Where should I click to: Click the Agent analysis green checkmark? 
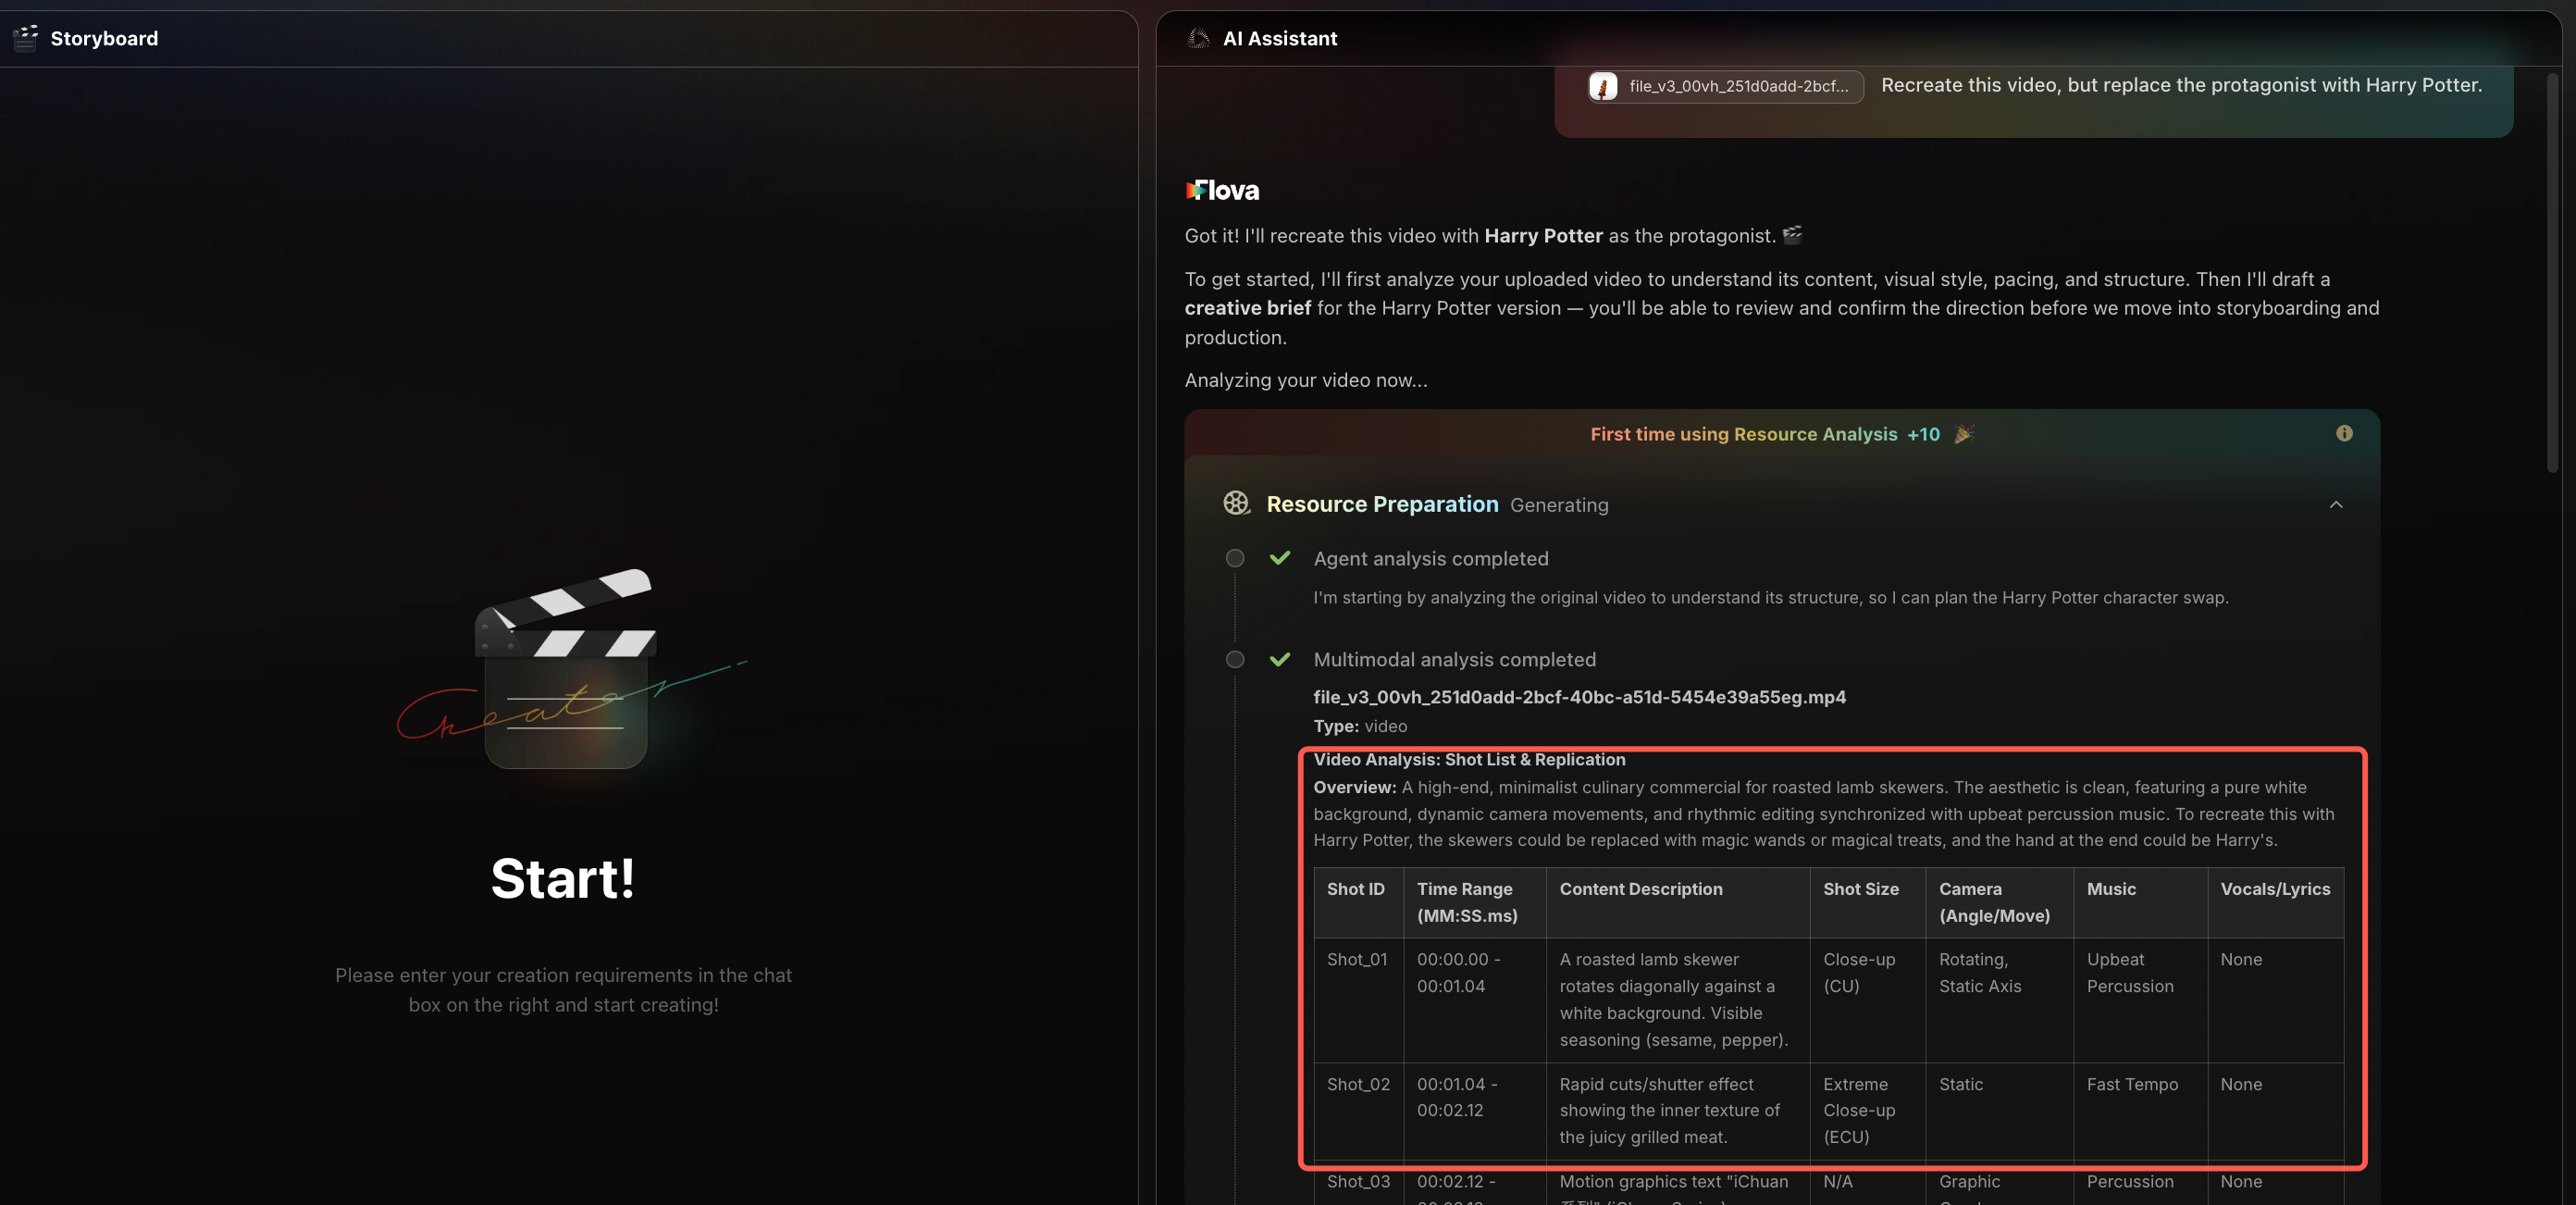coord(1279,558)
